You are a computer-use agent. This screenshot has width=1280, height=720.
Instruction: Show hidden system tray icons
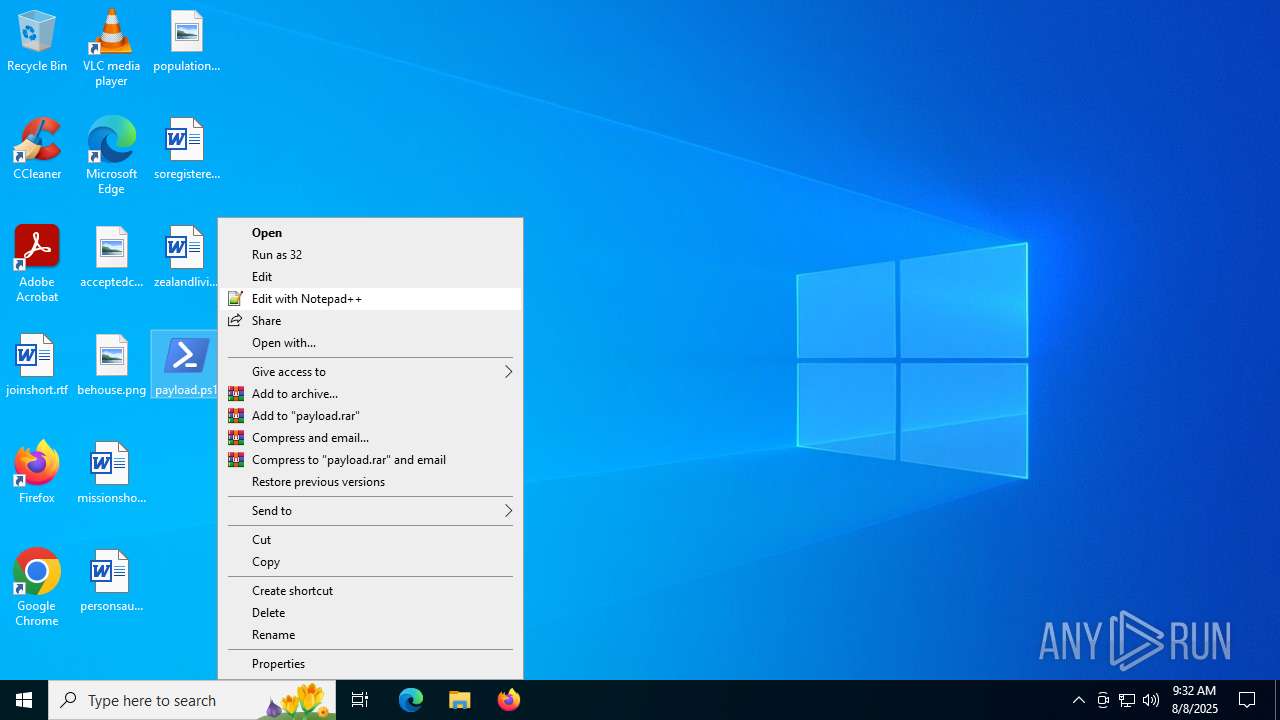(1078, 700)
